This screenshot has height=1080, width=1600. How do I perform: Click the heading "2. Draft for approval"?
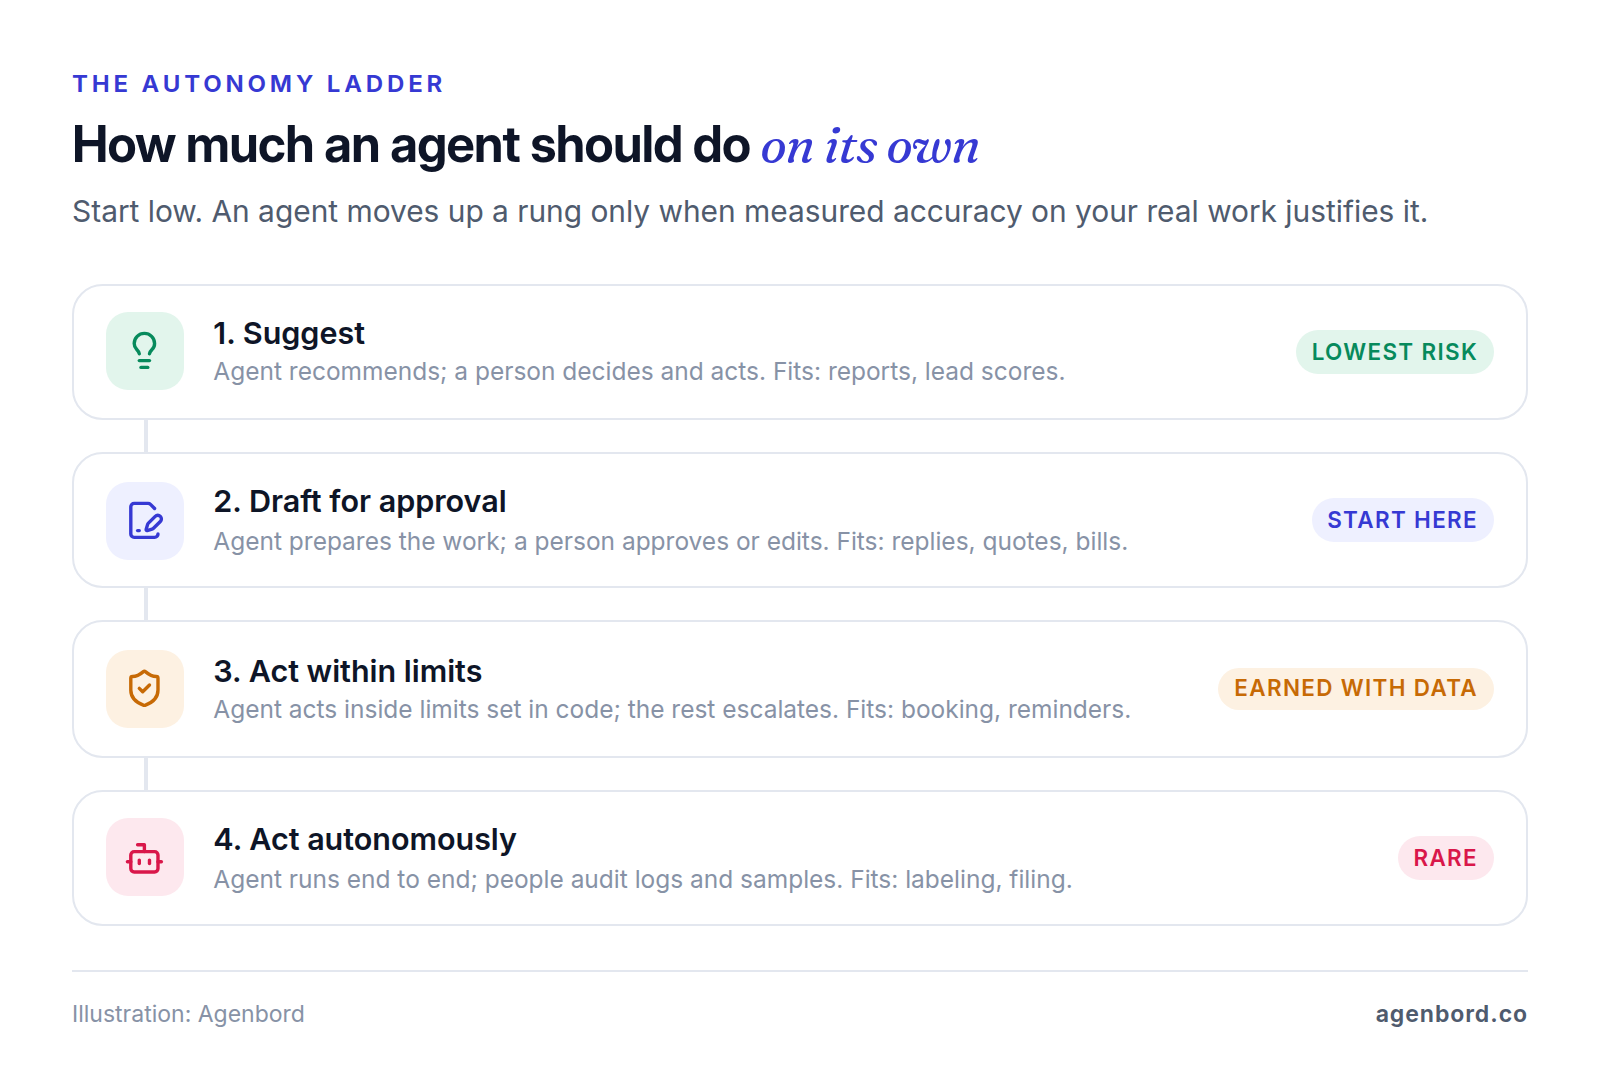tap(360, 501)
